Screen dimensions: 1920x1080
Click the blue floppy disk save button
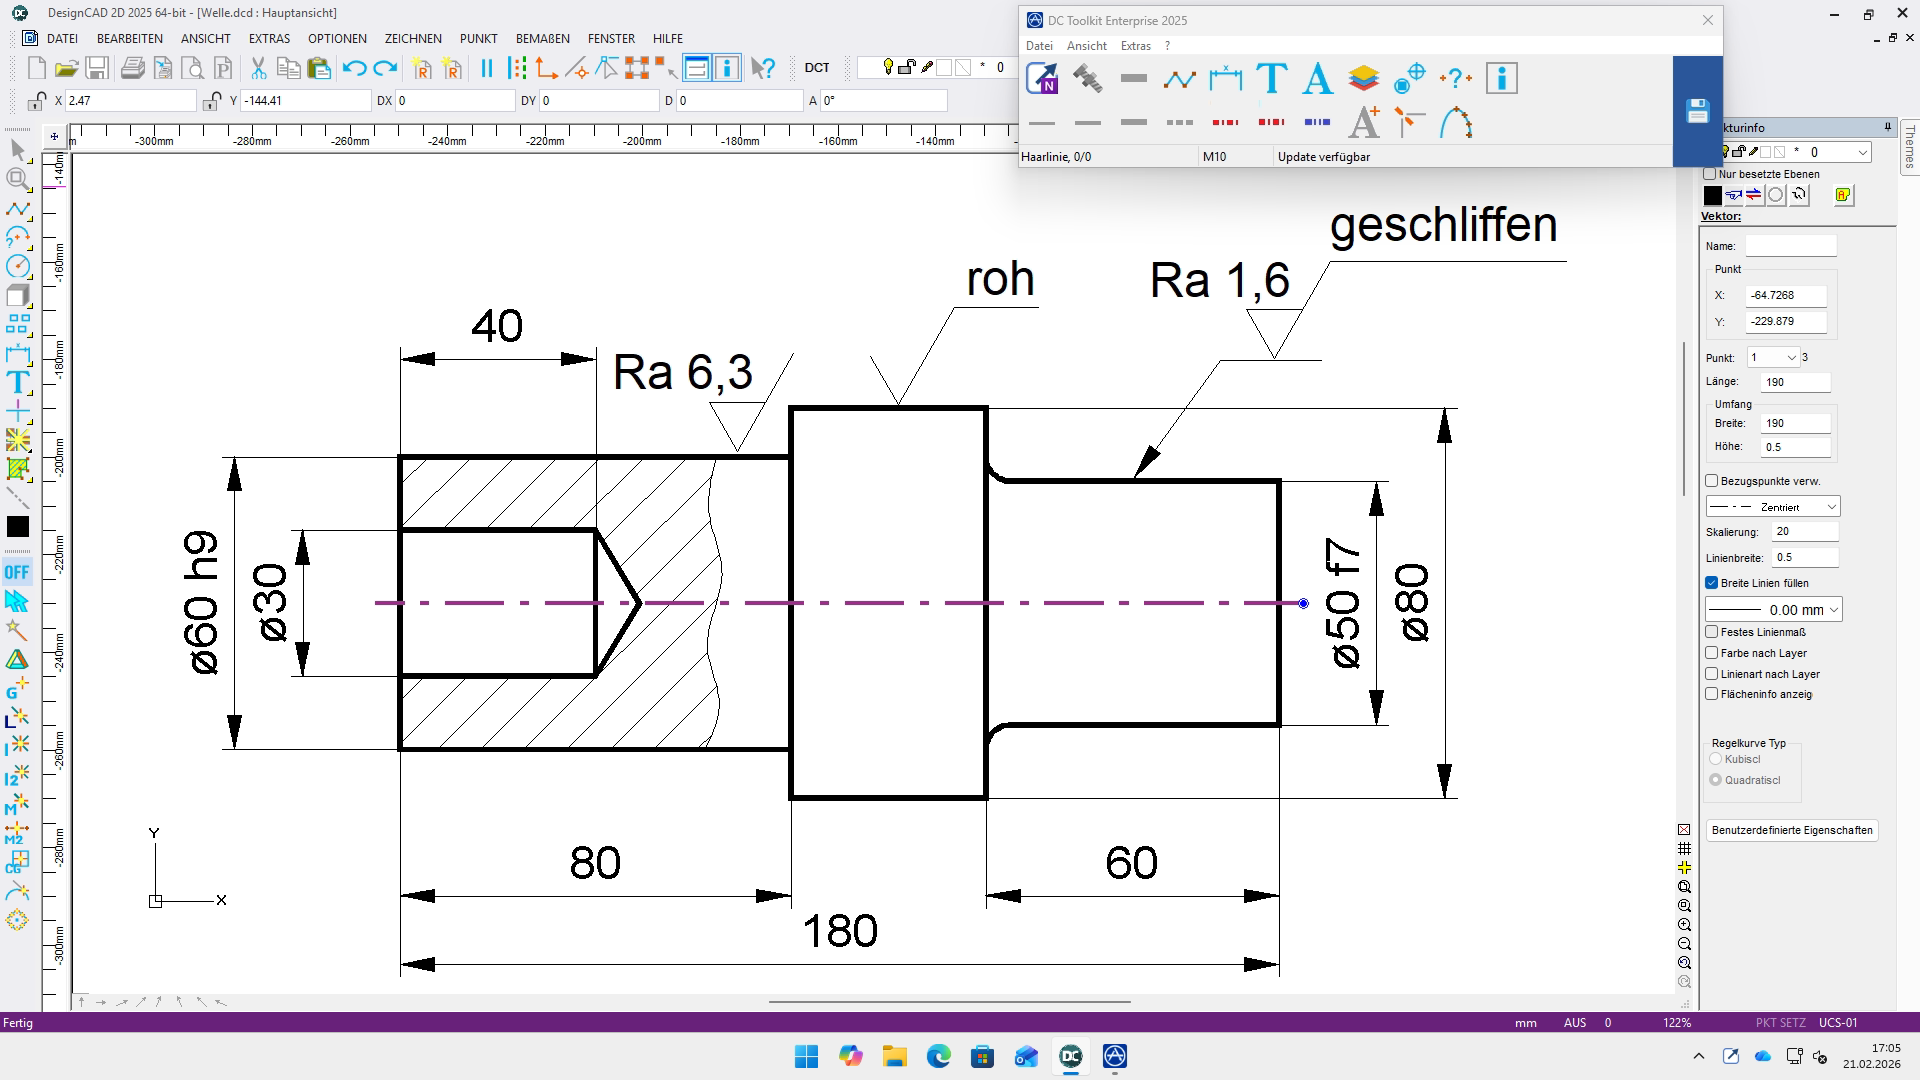(1697, 111)
